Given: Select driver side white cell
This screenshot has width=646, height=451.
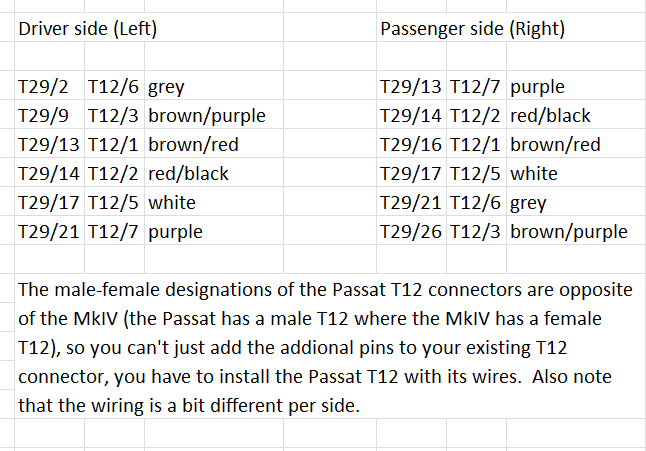Looking at the screenshot, I should point(172,203).
